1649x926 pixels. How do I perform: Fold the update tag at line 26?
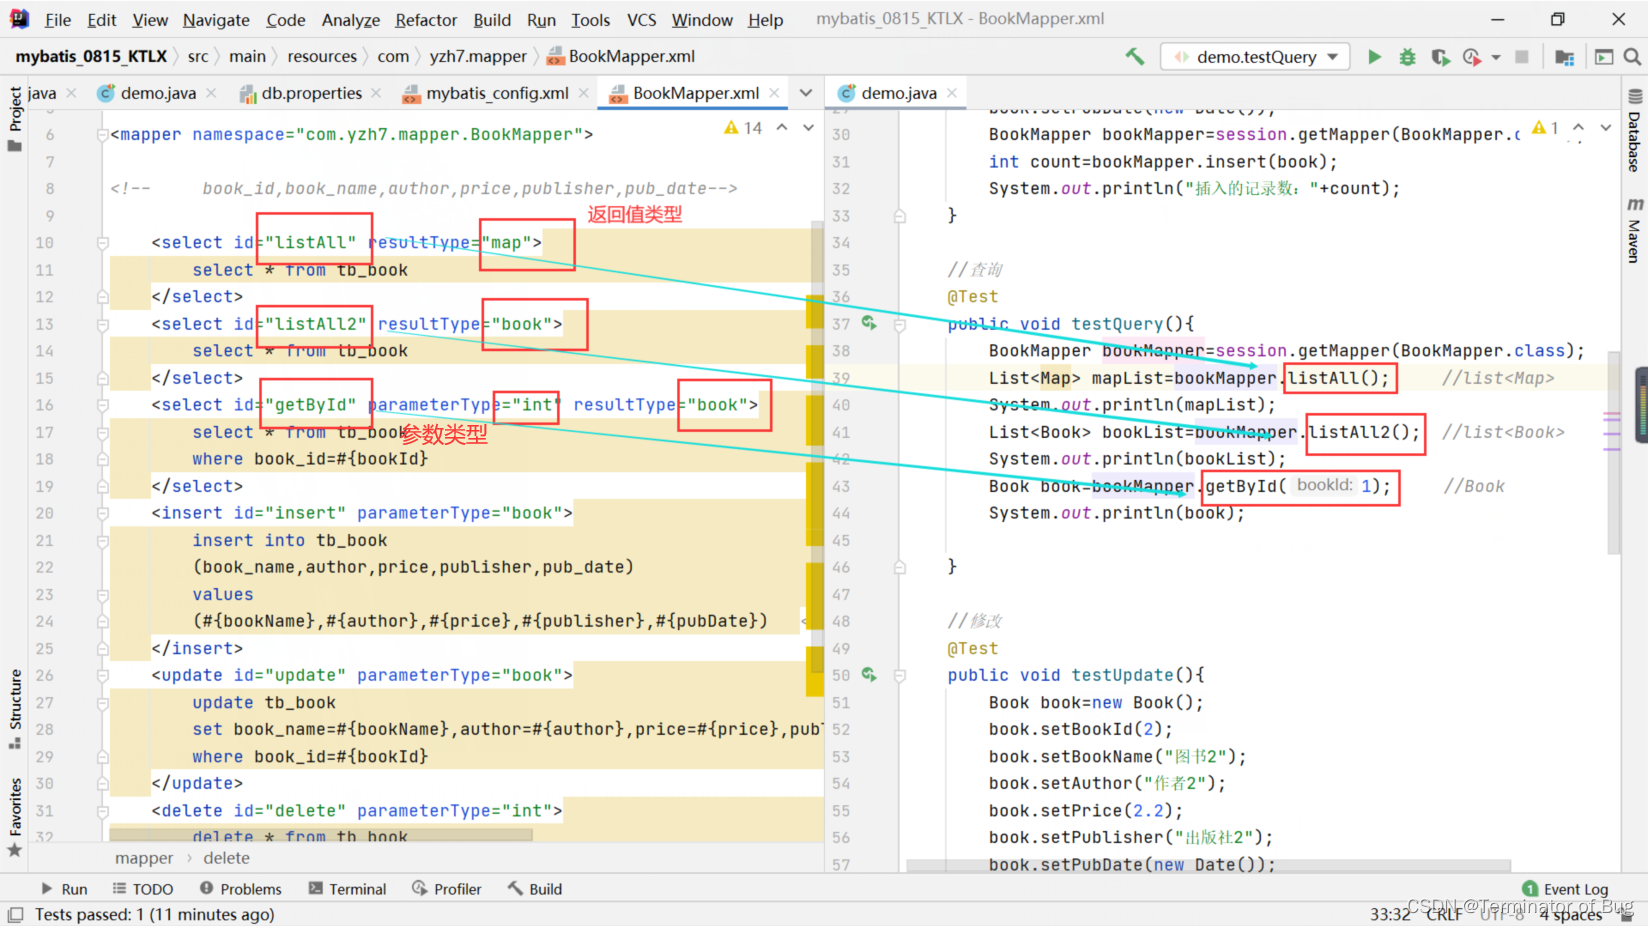102,675
